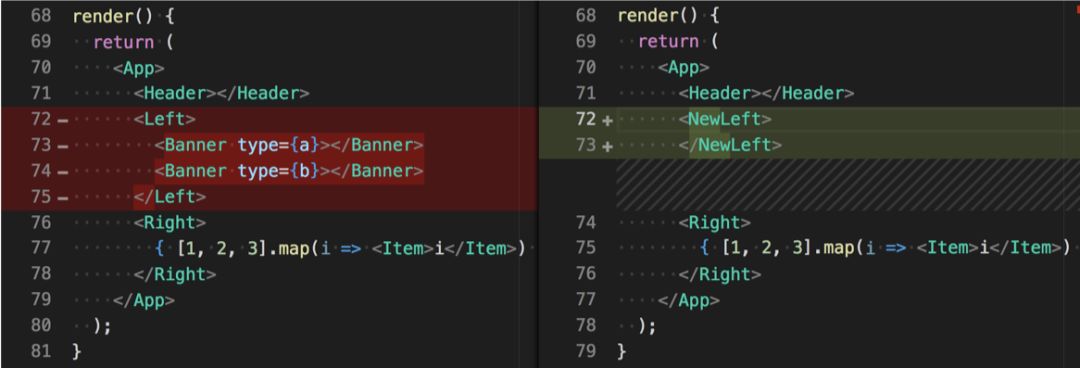Click the return keyword in right pane

click(x=668, y=42)
